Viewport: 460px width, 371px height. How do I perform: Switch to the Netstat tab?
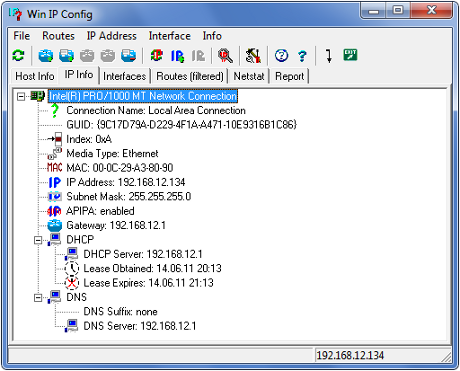coord(249,76)
